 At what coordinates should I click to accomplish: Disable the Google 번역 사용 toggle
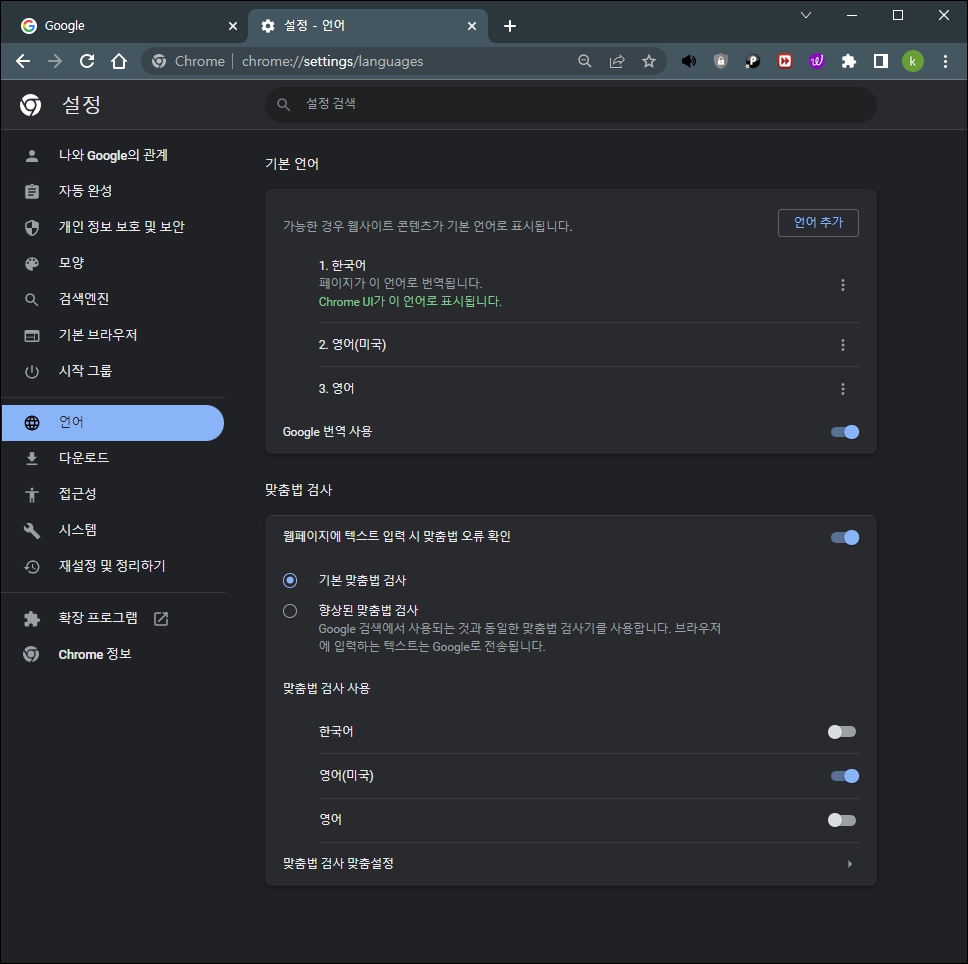coord(845,432)
